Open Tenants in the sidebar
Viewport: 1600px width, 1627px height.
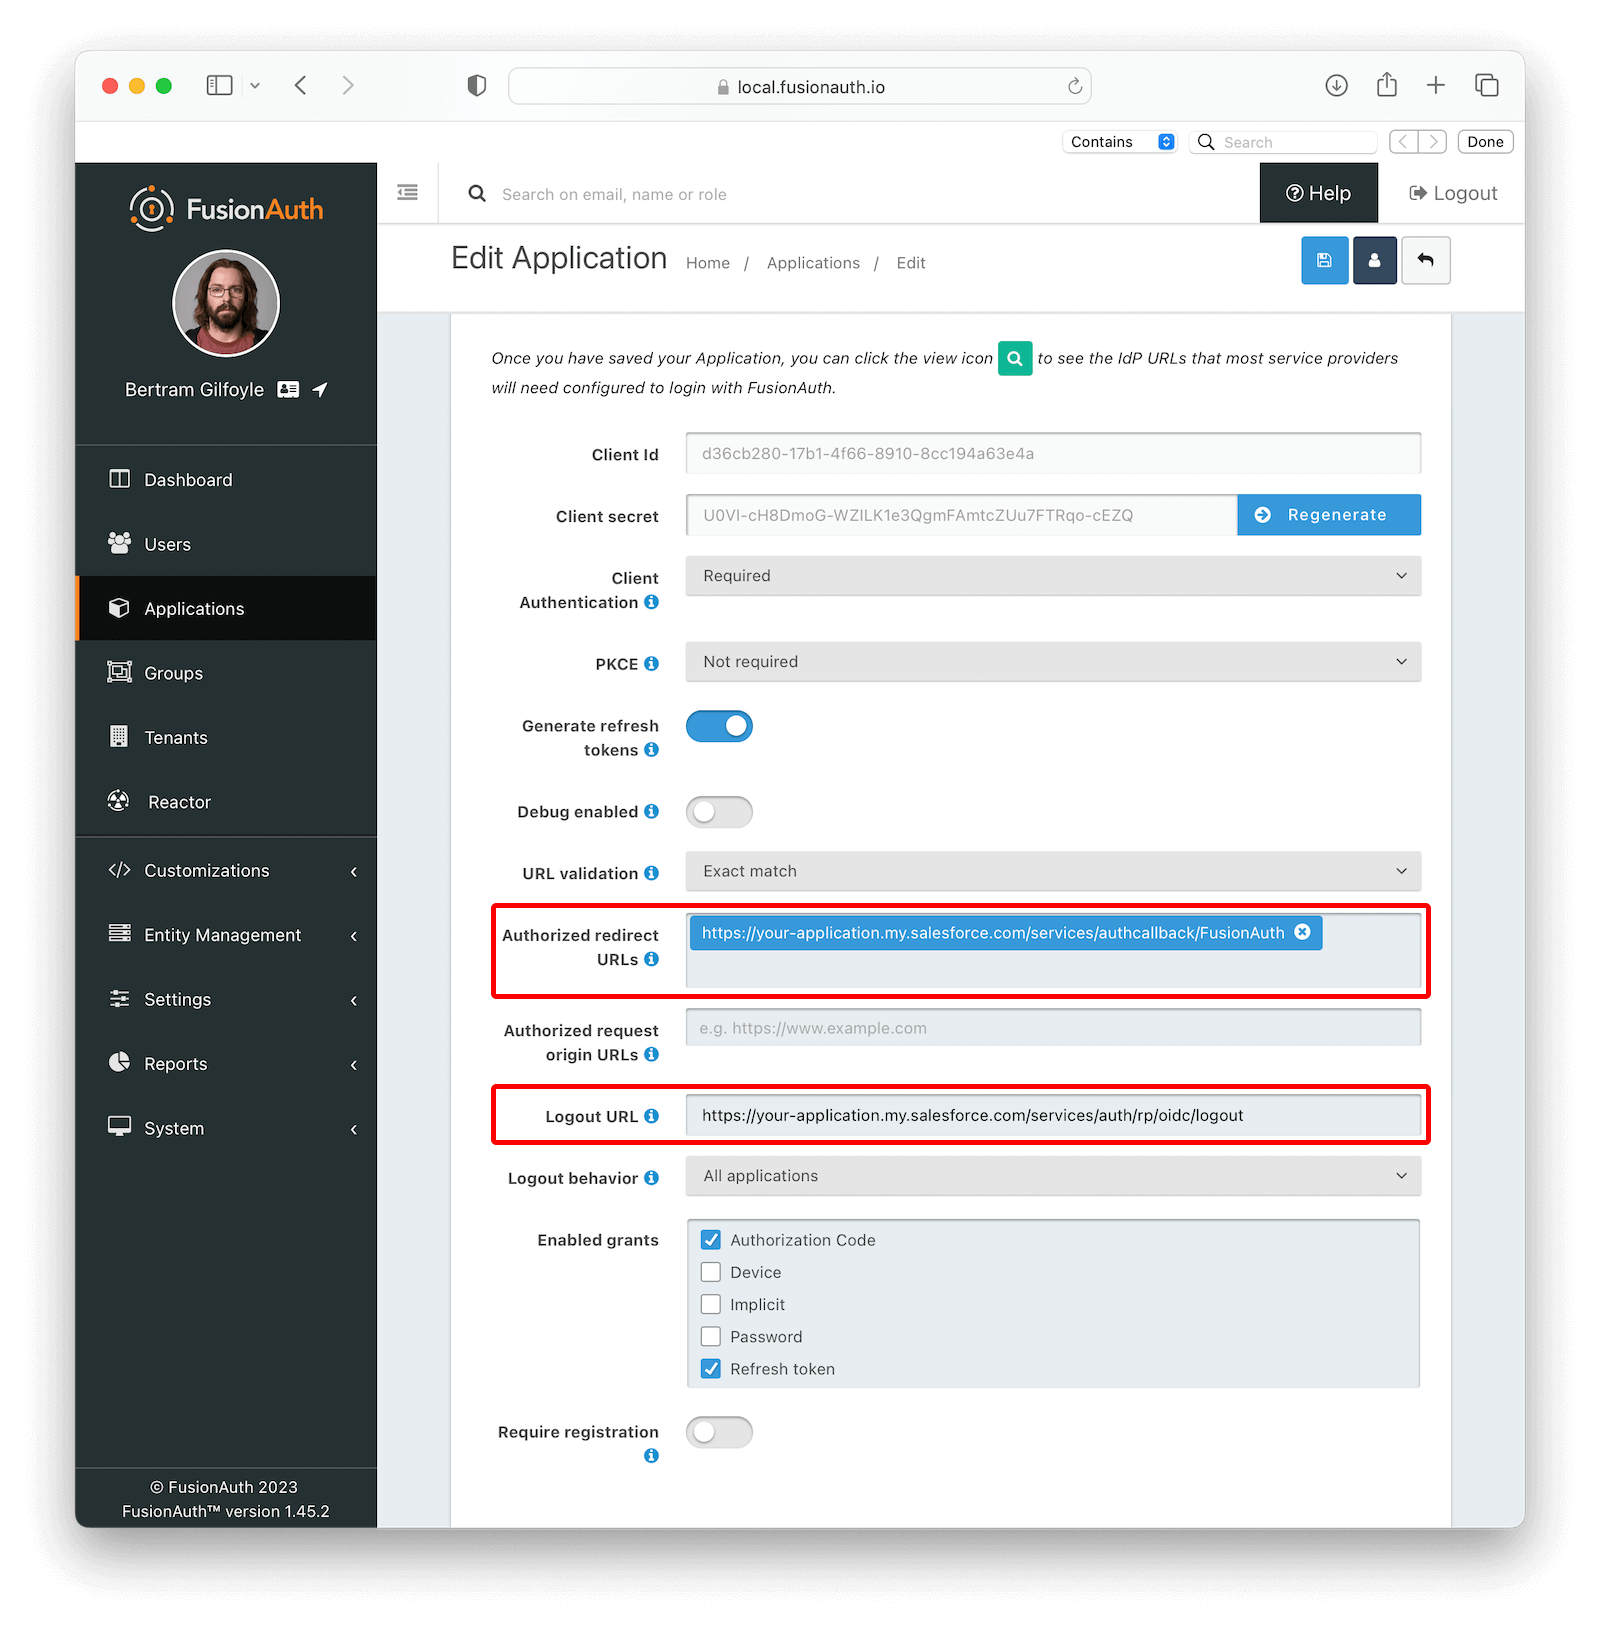click(226, 737)
